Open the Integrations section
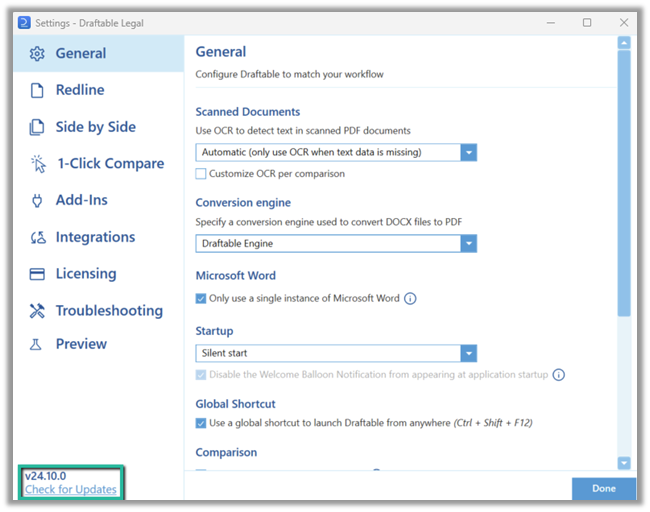650x512 pixels. (98, 237)
